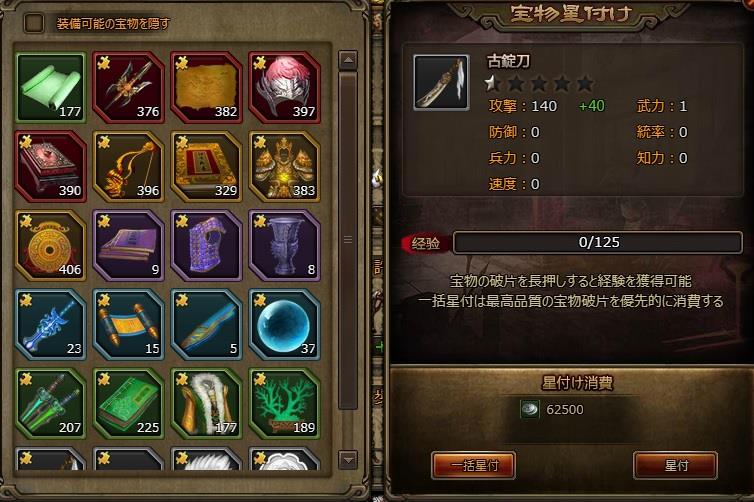
Task: Select the green book fragment numbered 225
Action: [128, 403]
